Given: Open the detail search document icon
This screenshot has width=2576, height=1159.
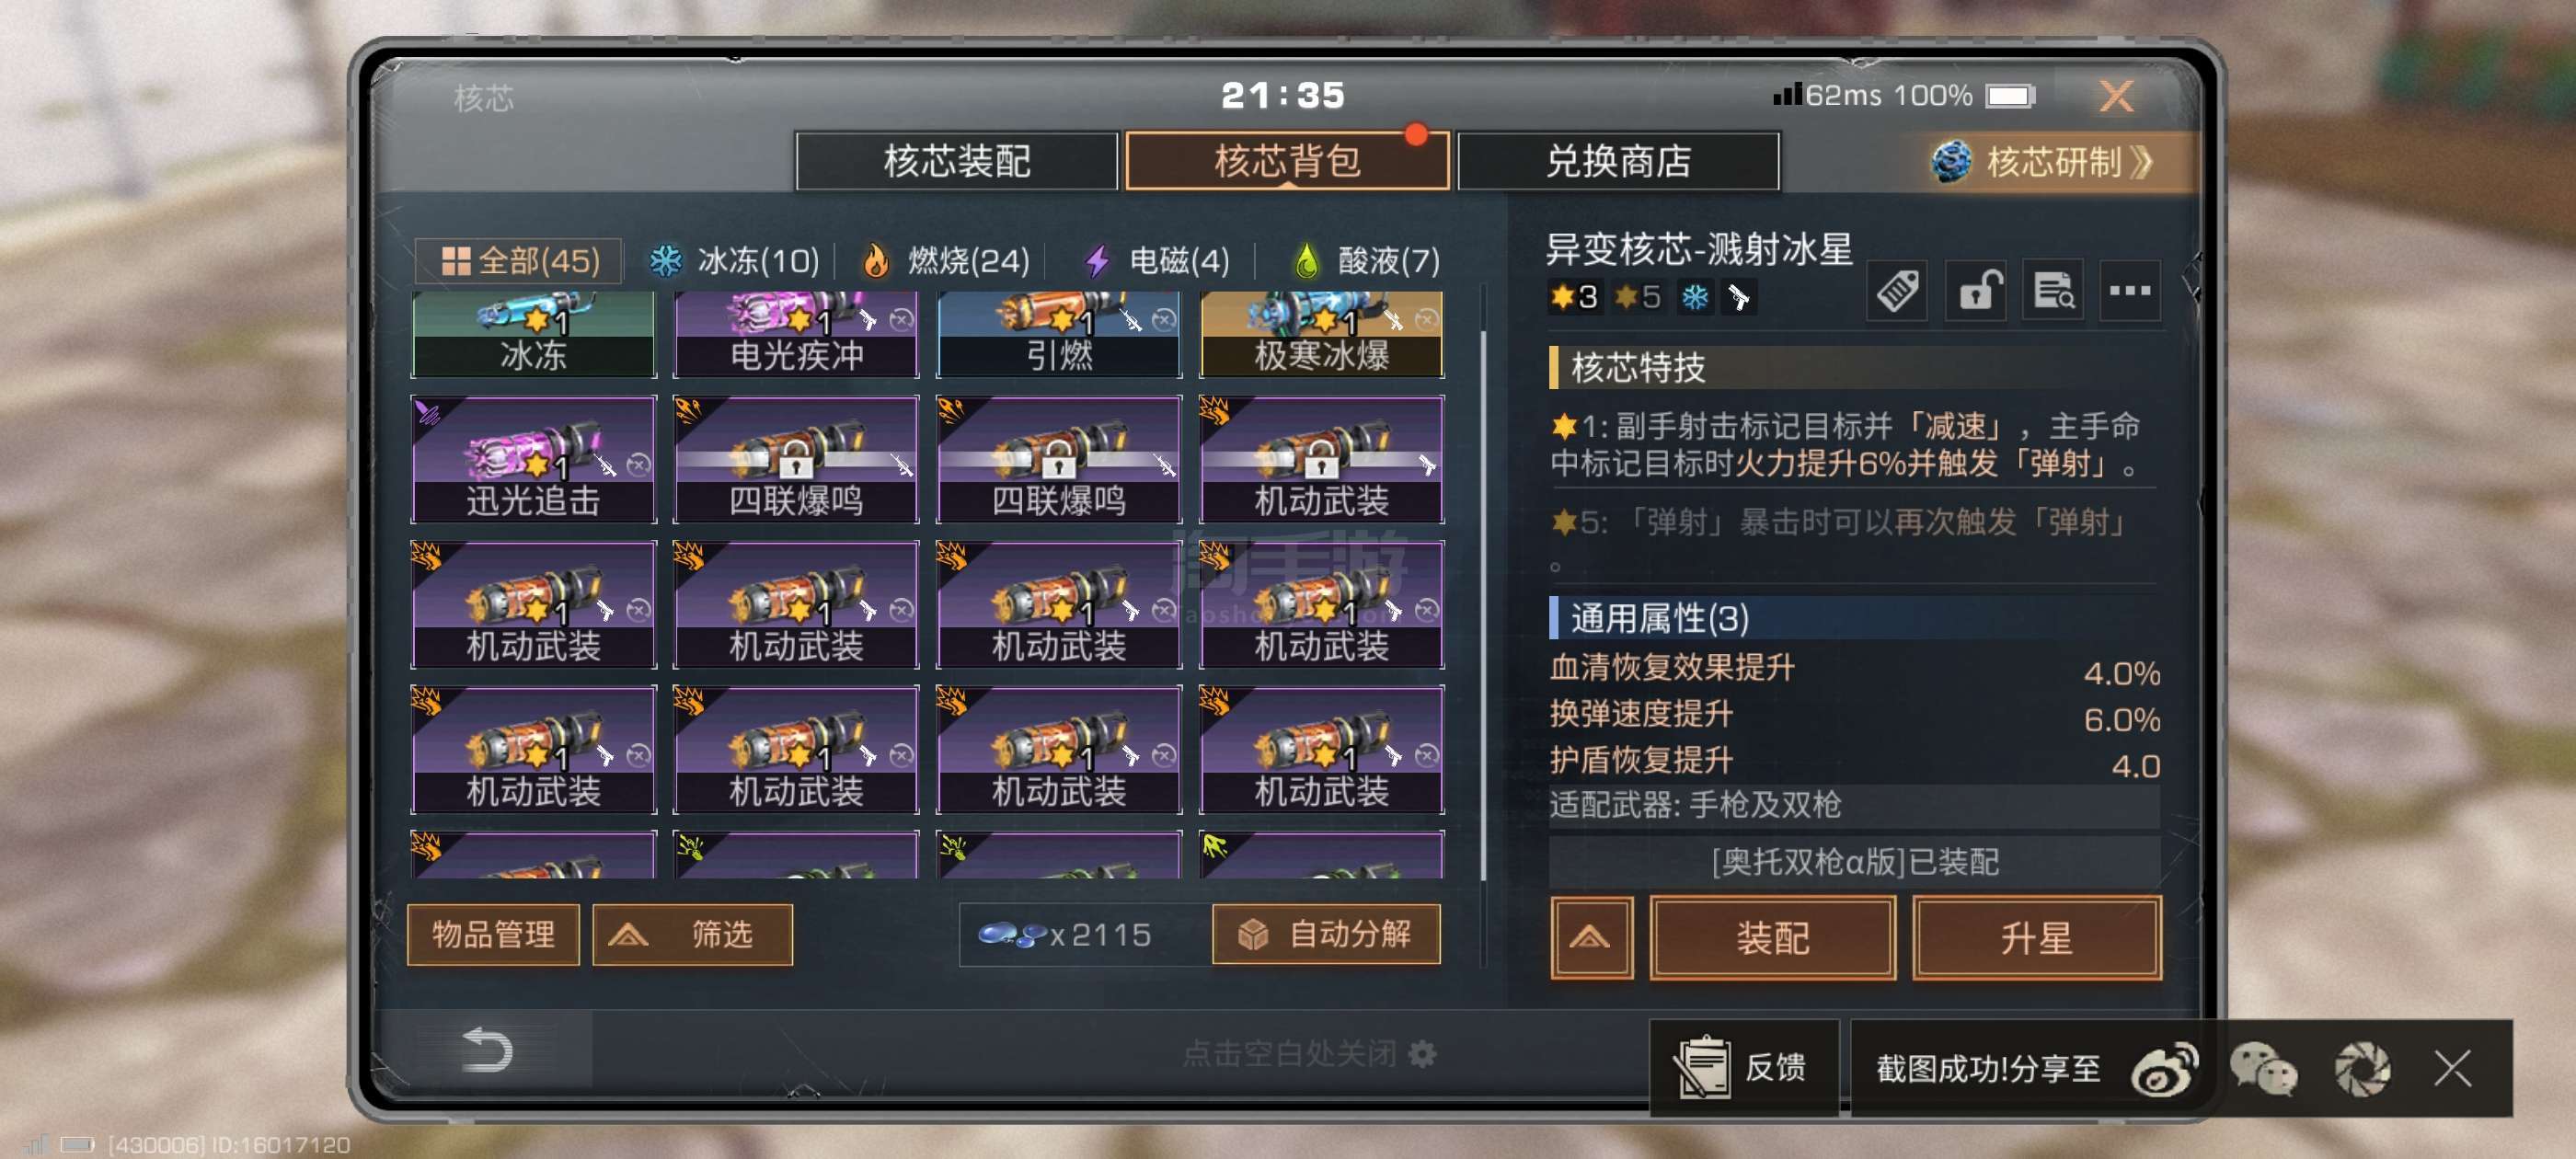Looking at the screenshot, I should [2053, 291].
